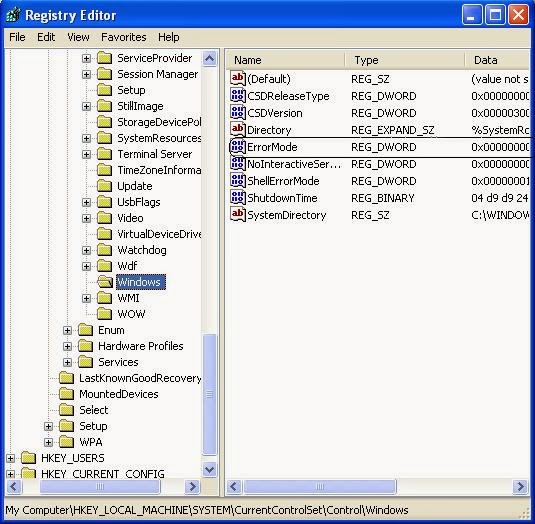This screenshot has height=524, width=535.
Task: Select the StorageDevicePolicies key label
Action: [159, 122]
